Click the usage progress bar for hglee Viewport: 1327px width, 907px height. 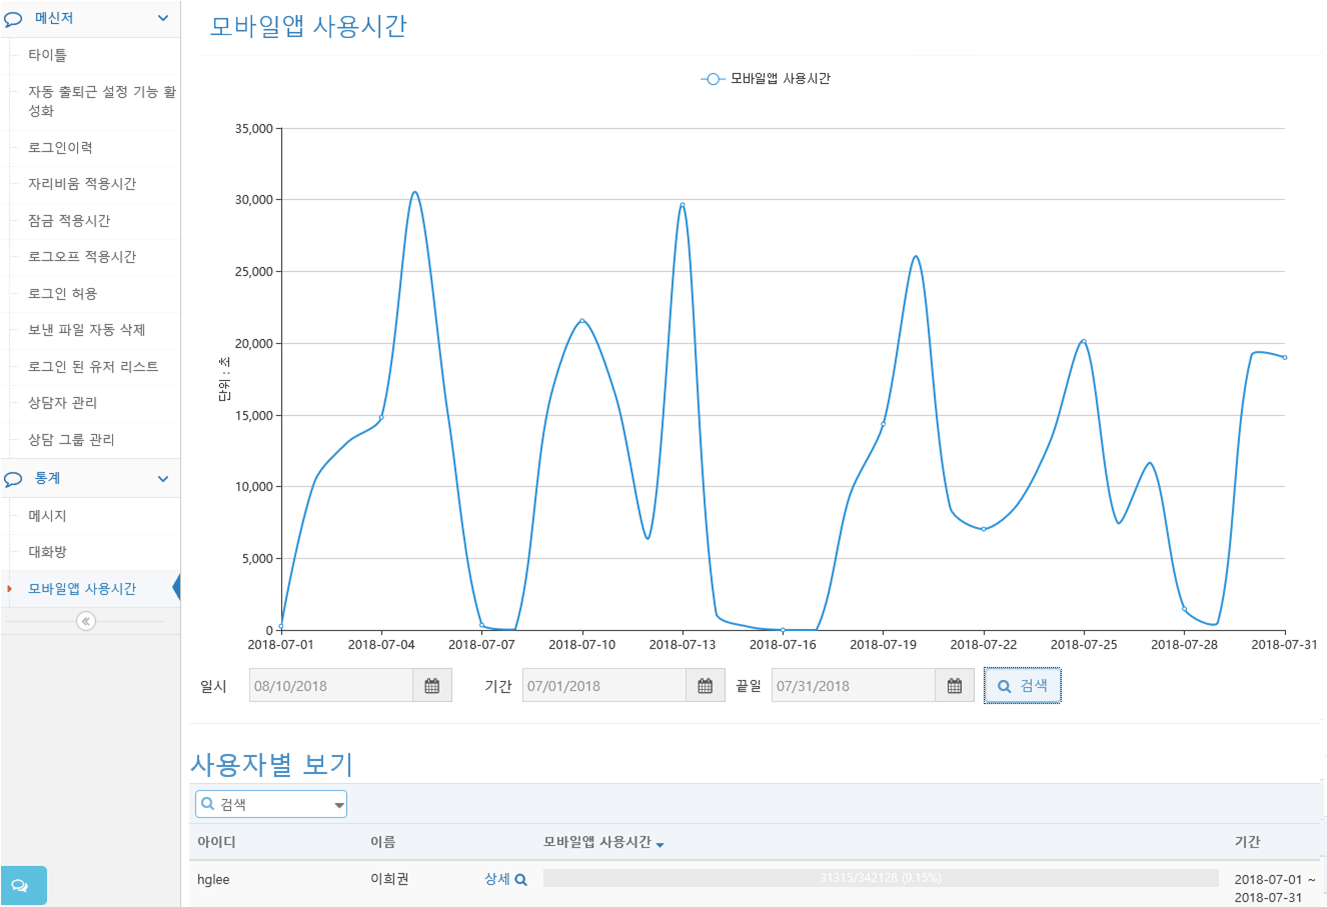coord(880,878)
